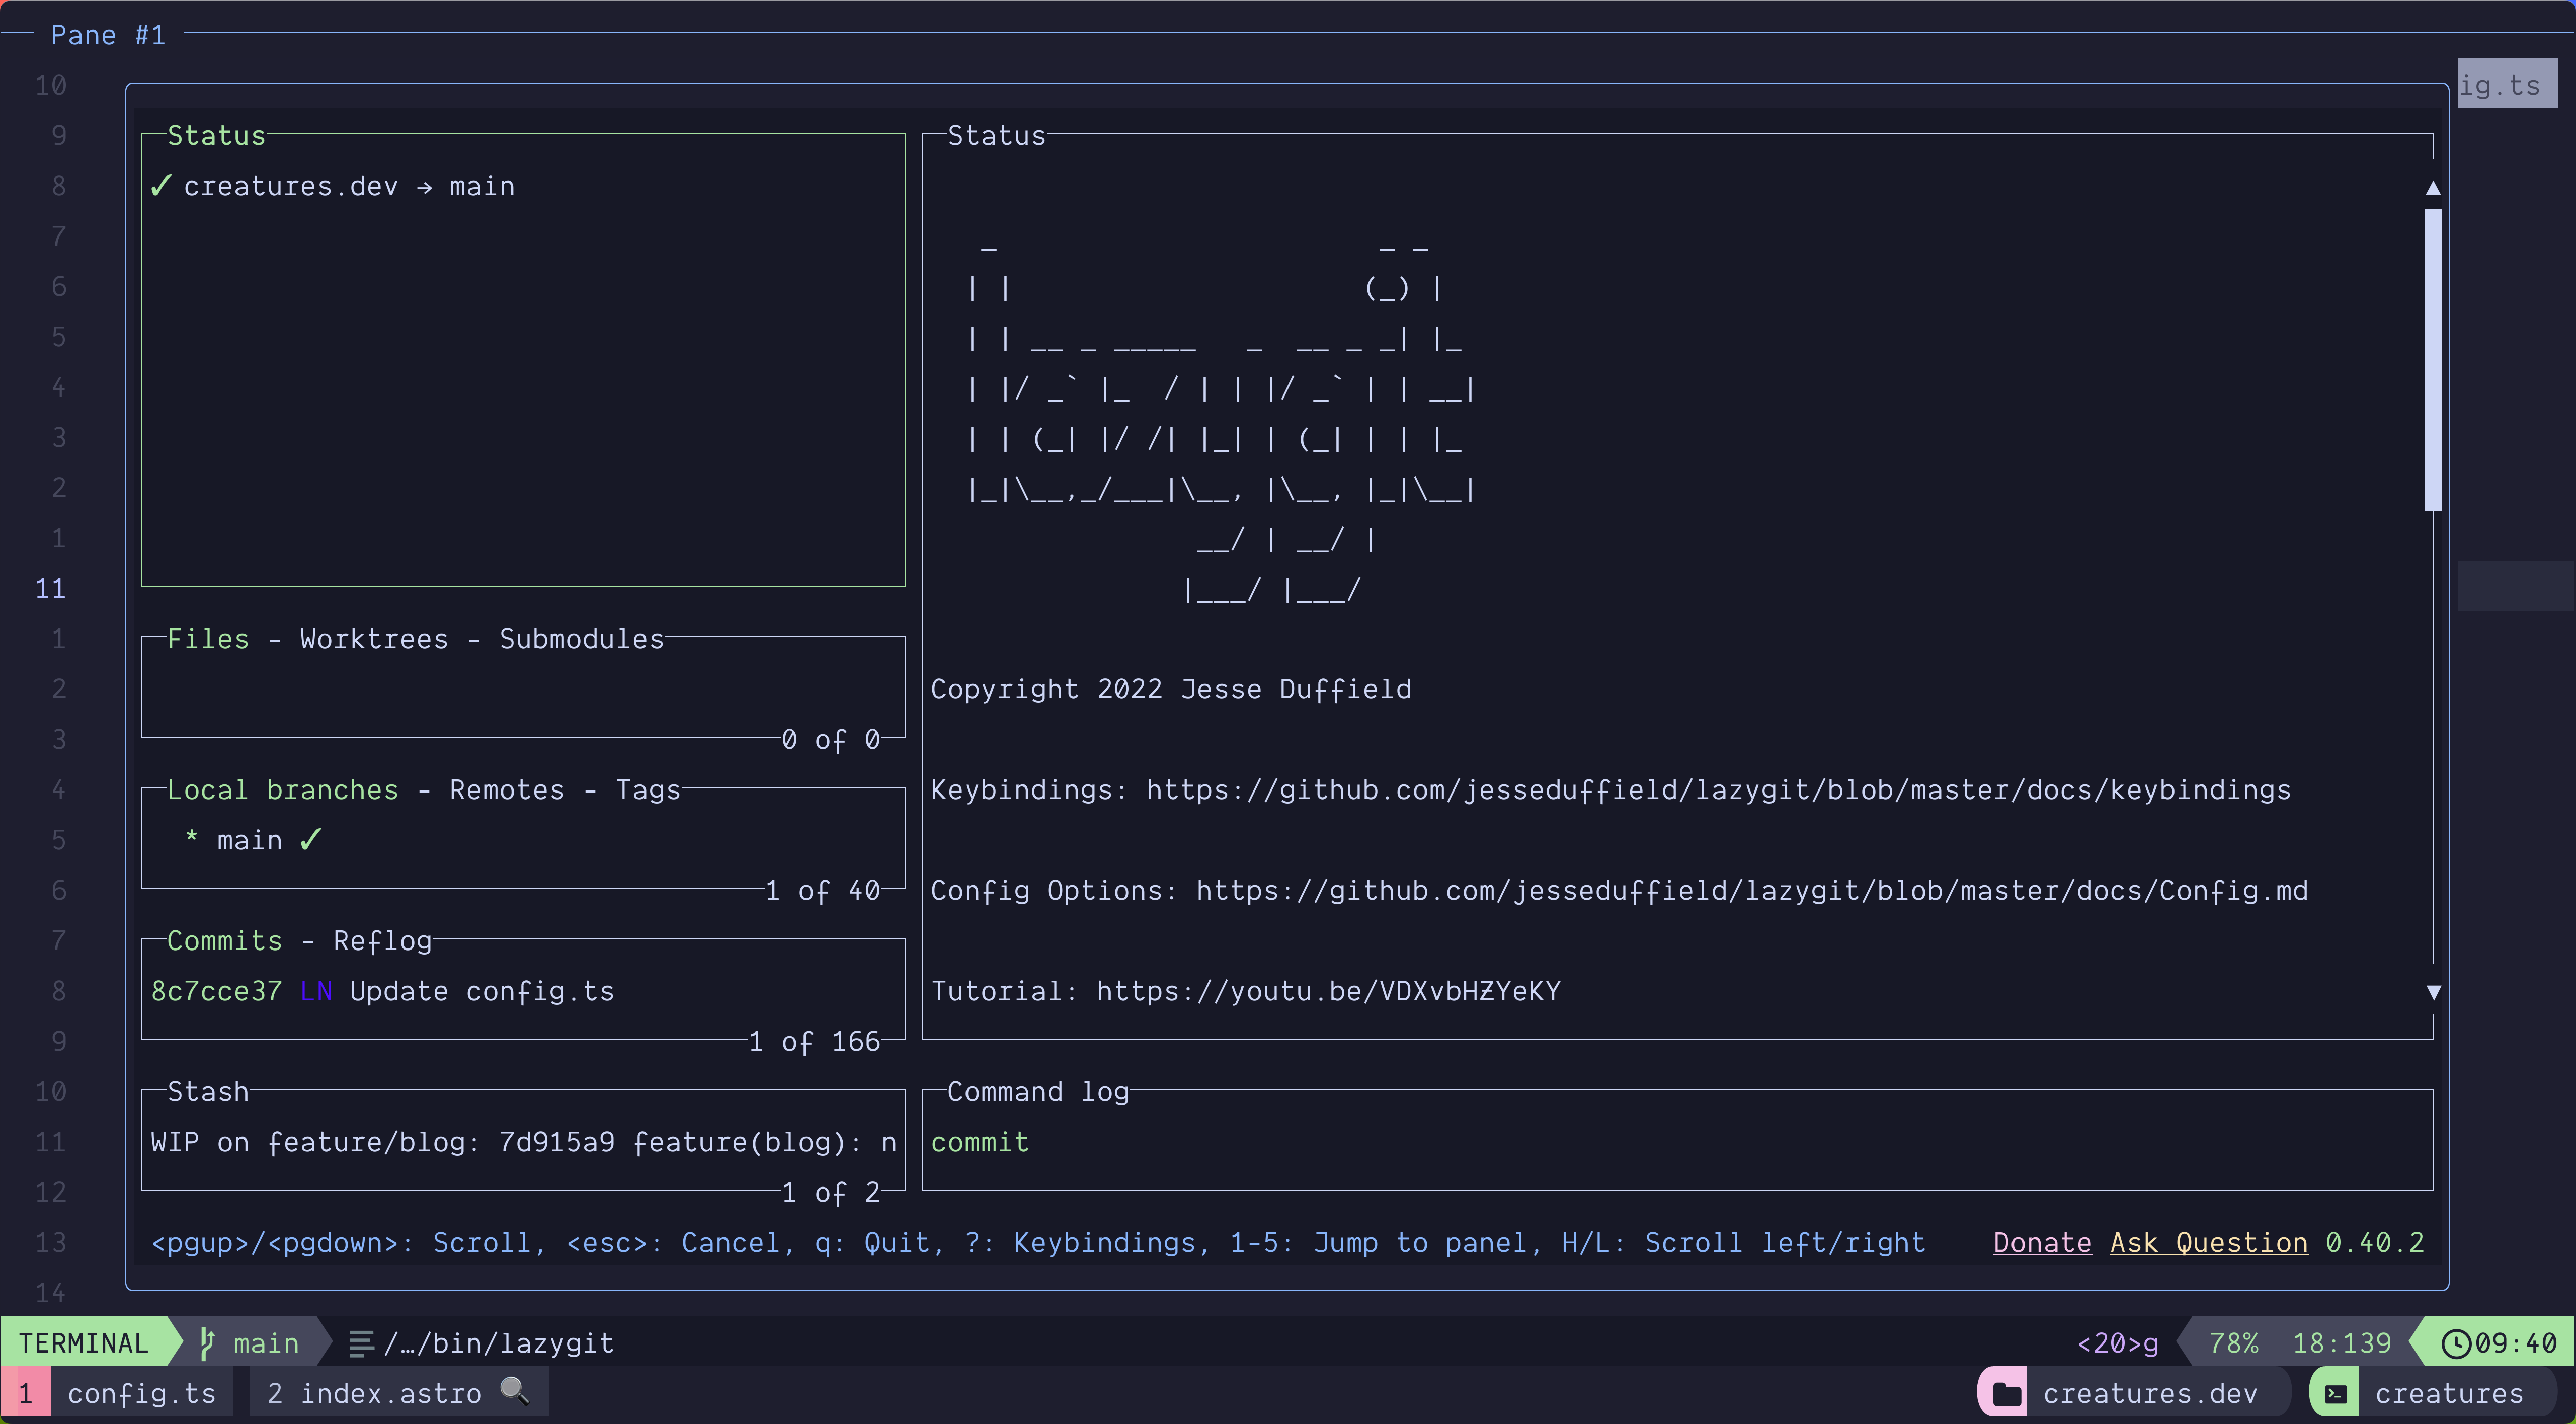This screenshot has height=1424, width=2576.
Task: Click the terminal icon beside creatures
Action: point(2336,1394)
